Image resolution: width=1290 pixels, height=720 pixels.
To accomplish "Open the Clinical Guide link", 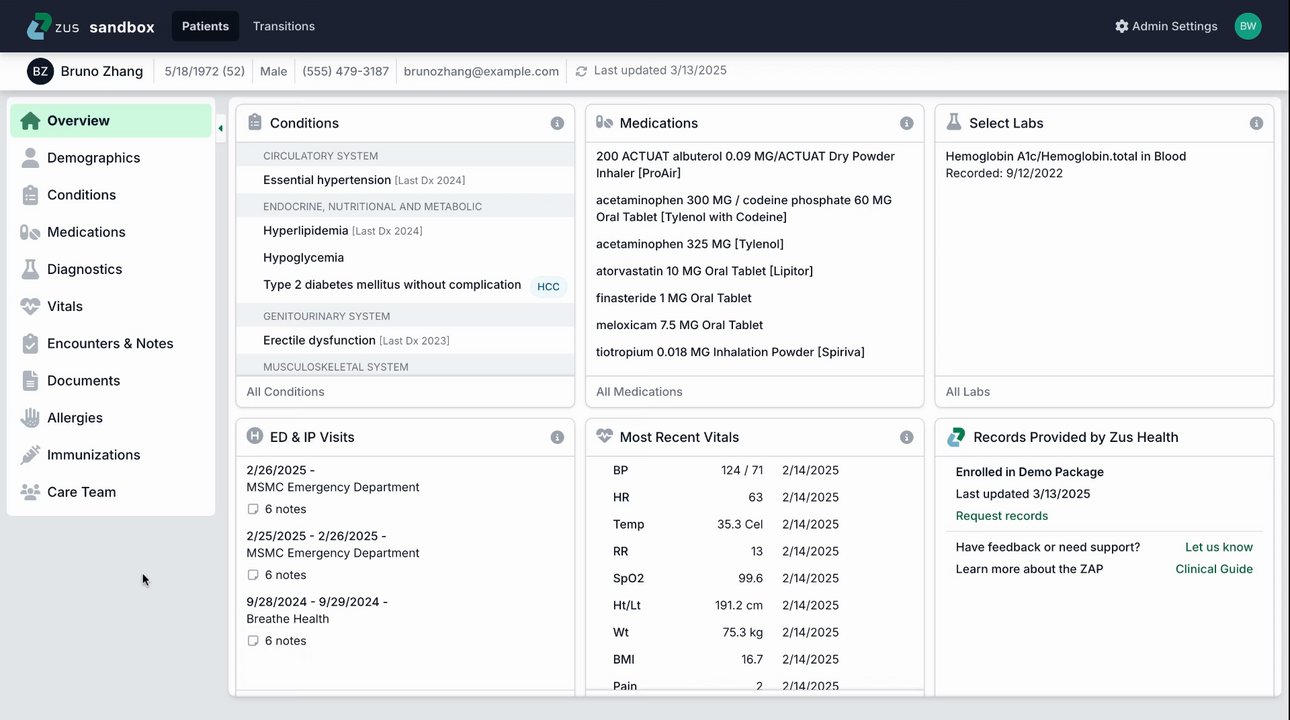I will coord(1214,569).
